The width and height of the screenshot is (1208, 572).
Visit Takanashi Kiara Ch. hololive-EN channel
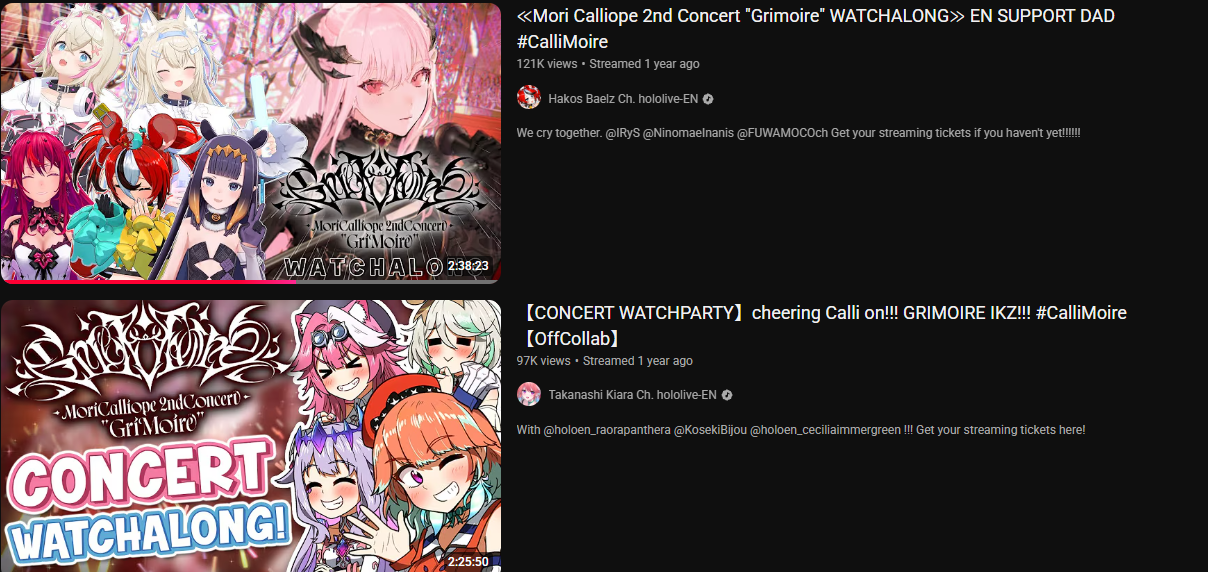(x=632, y=395)
